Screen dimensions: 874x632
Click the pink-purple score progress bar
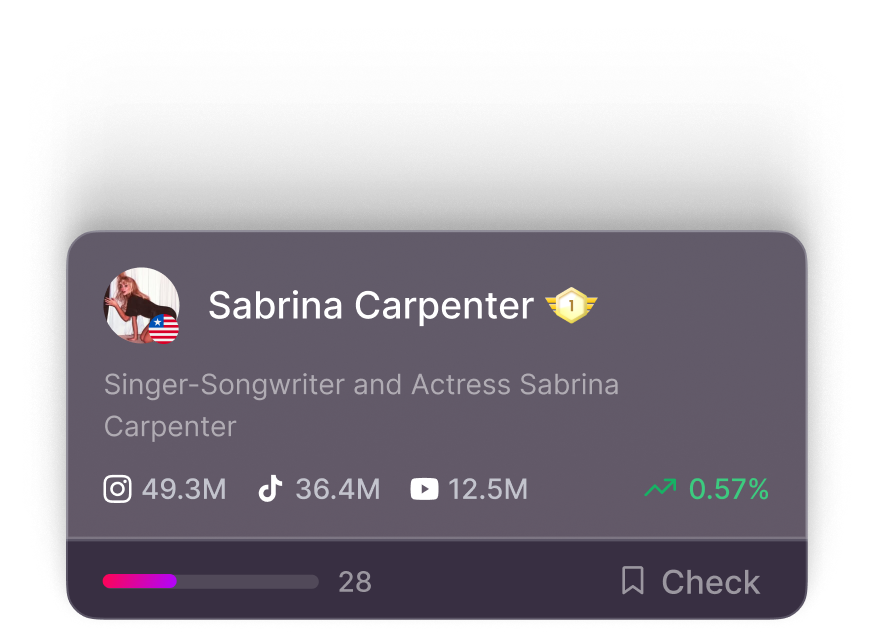pos(140,581)
